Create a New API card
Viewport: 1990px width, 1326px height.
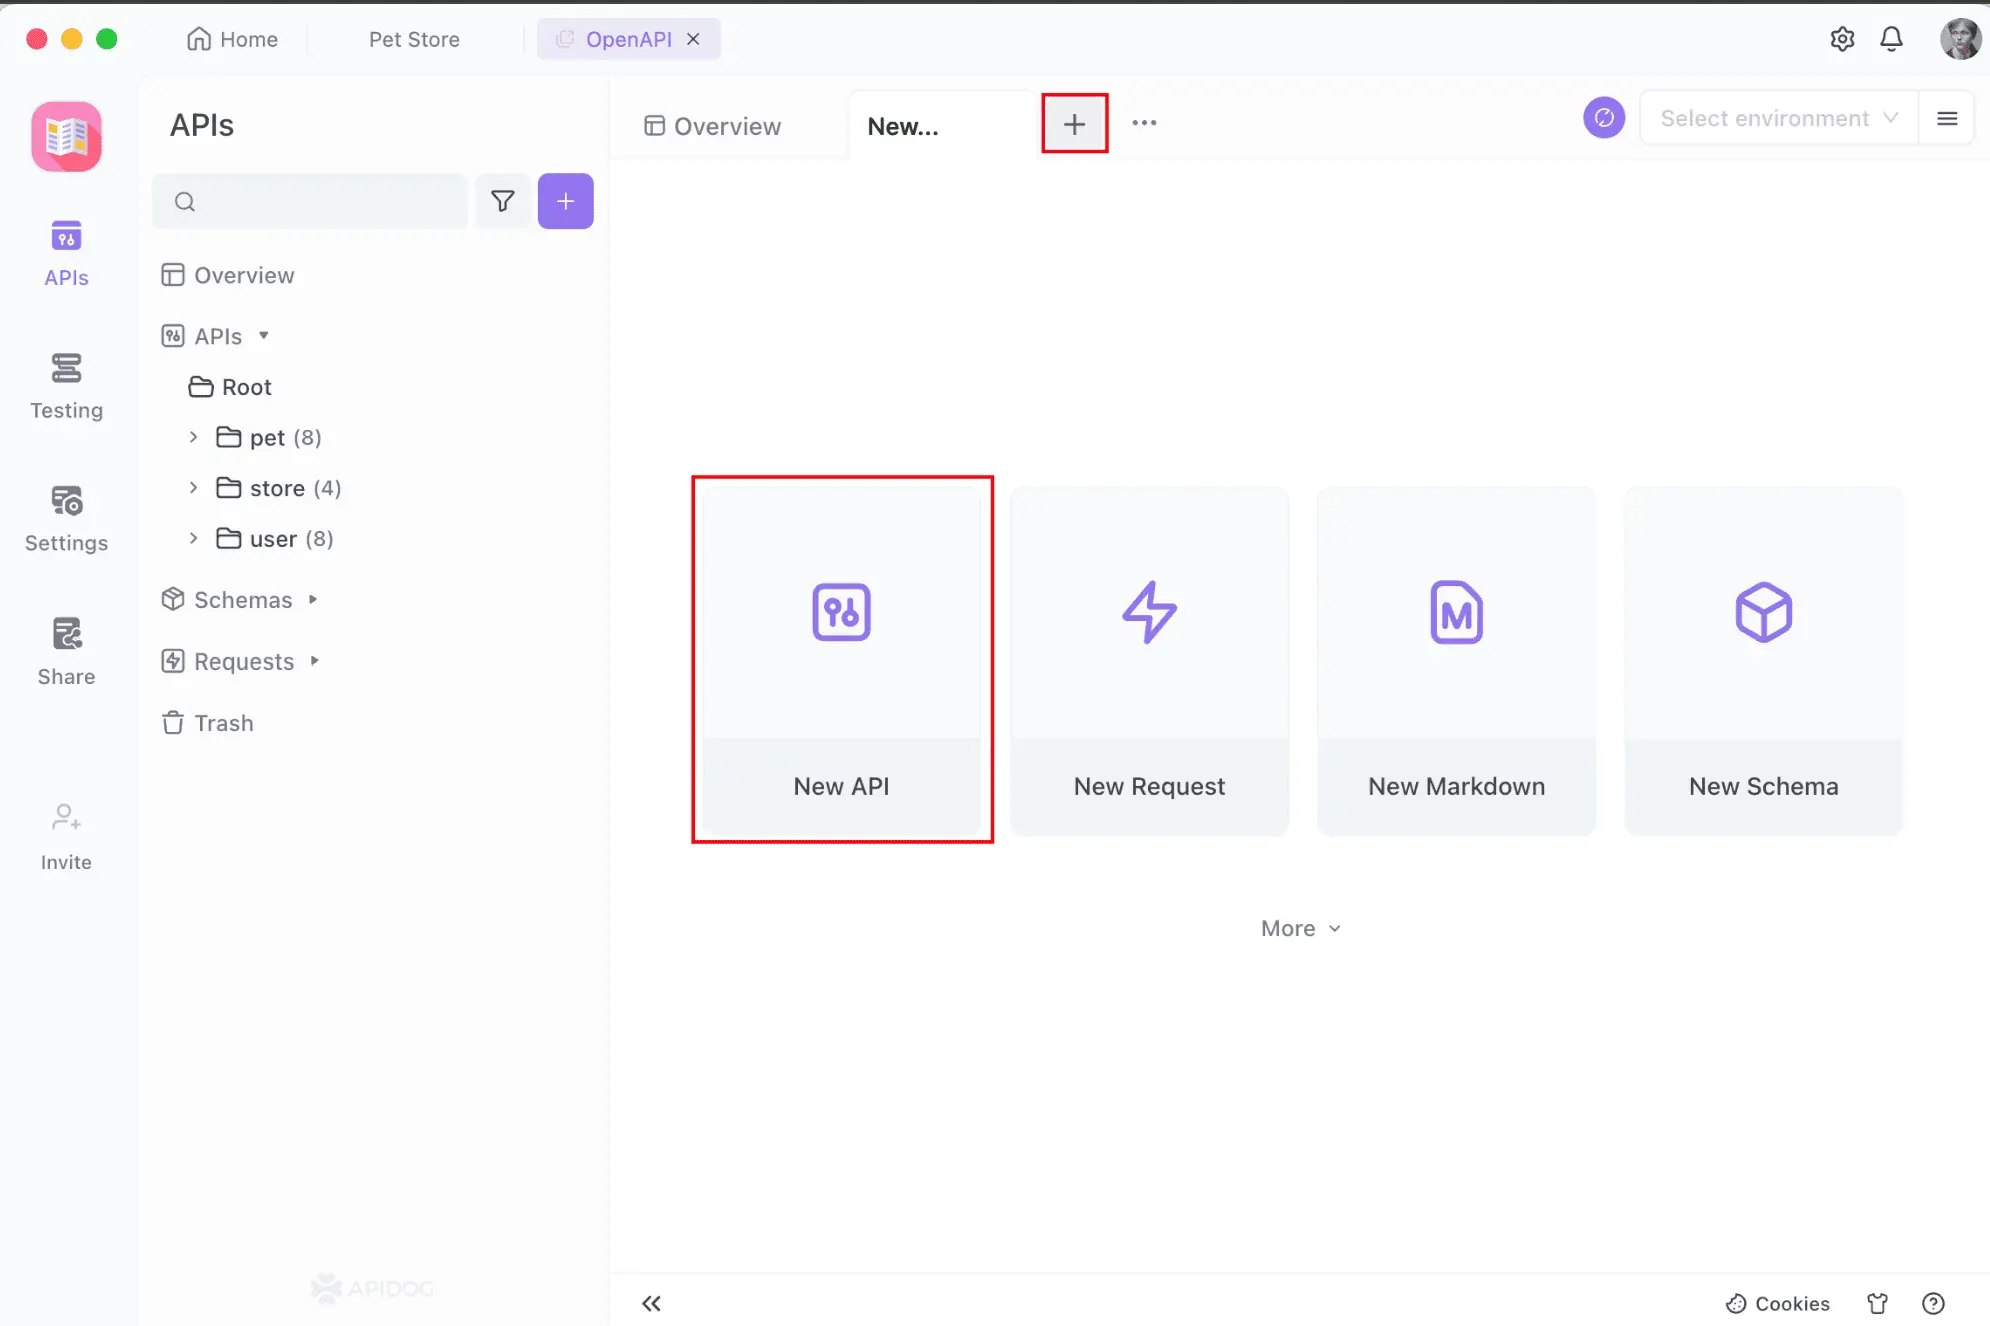click(x=841, y=660)
